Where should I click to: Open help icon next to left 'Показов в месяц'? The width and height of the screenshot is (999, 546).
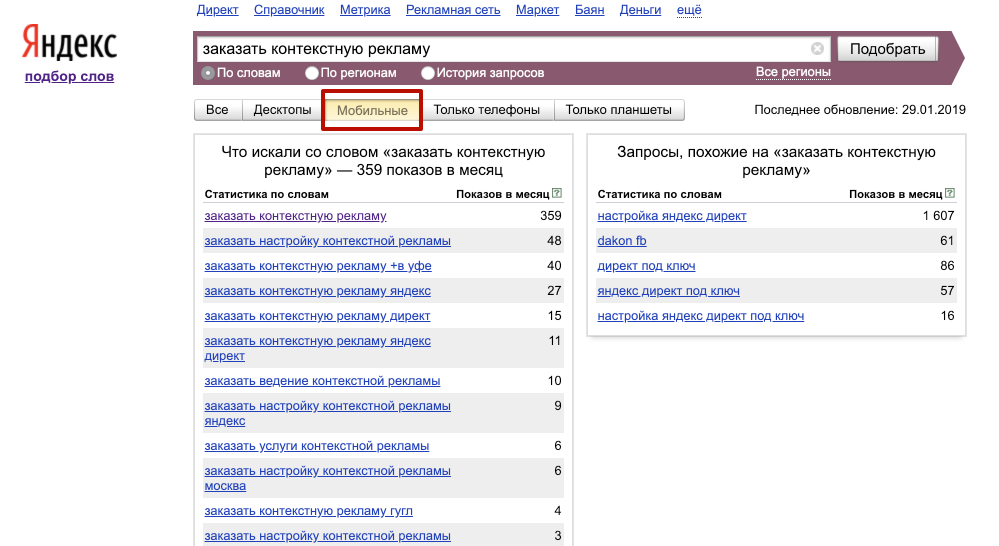pos(557,193)
